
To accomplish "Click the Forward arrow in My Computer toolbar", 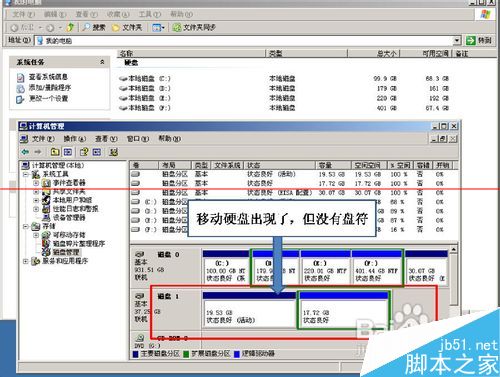I will click(50, 27).
